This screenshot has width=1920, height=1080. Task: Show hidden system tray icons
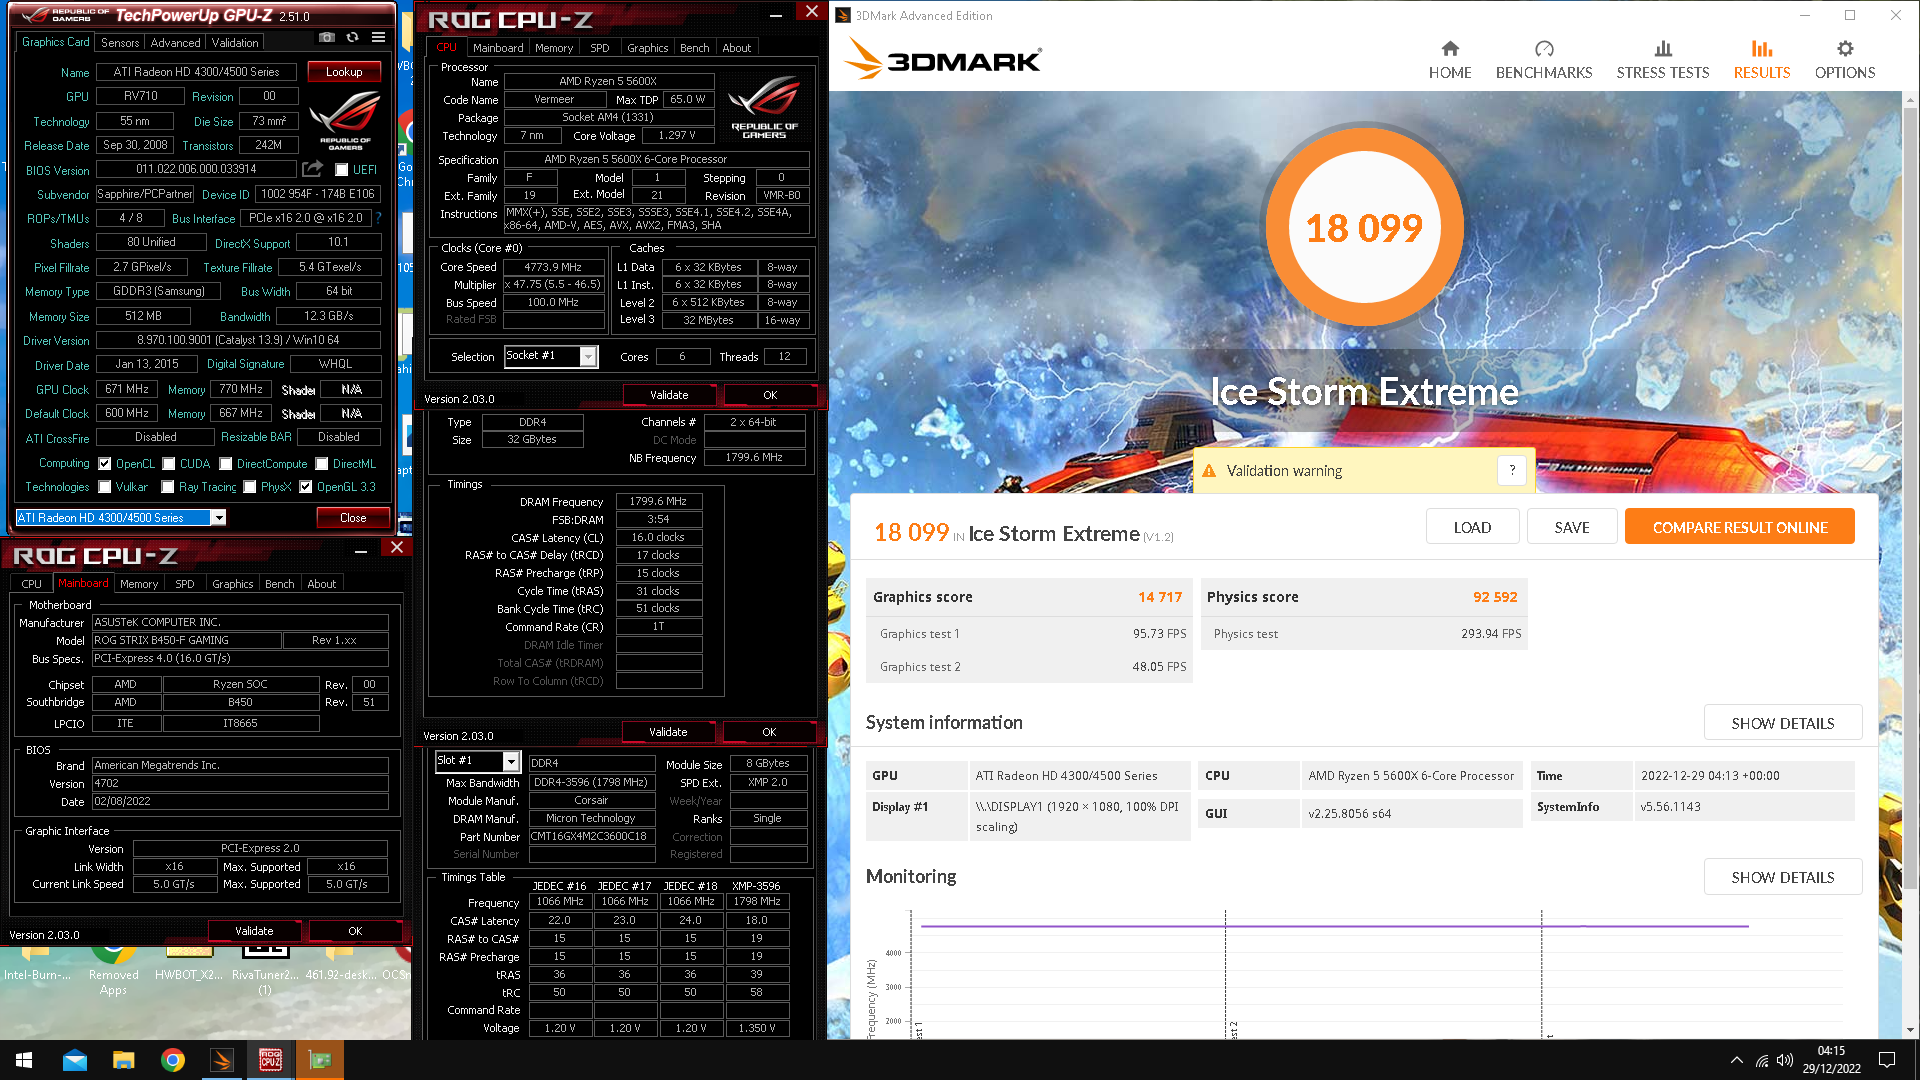1736,1060
